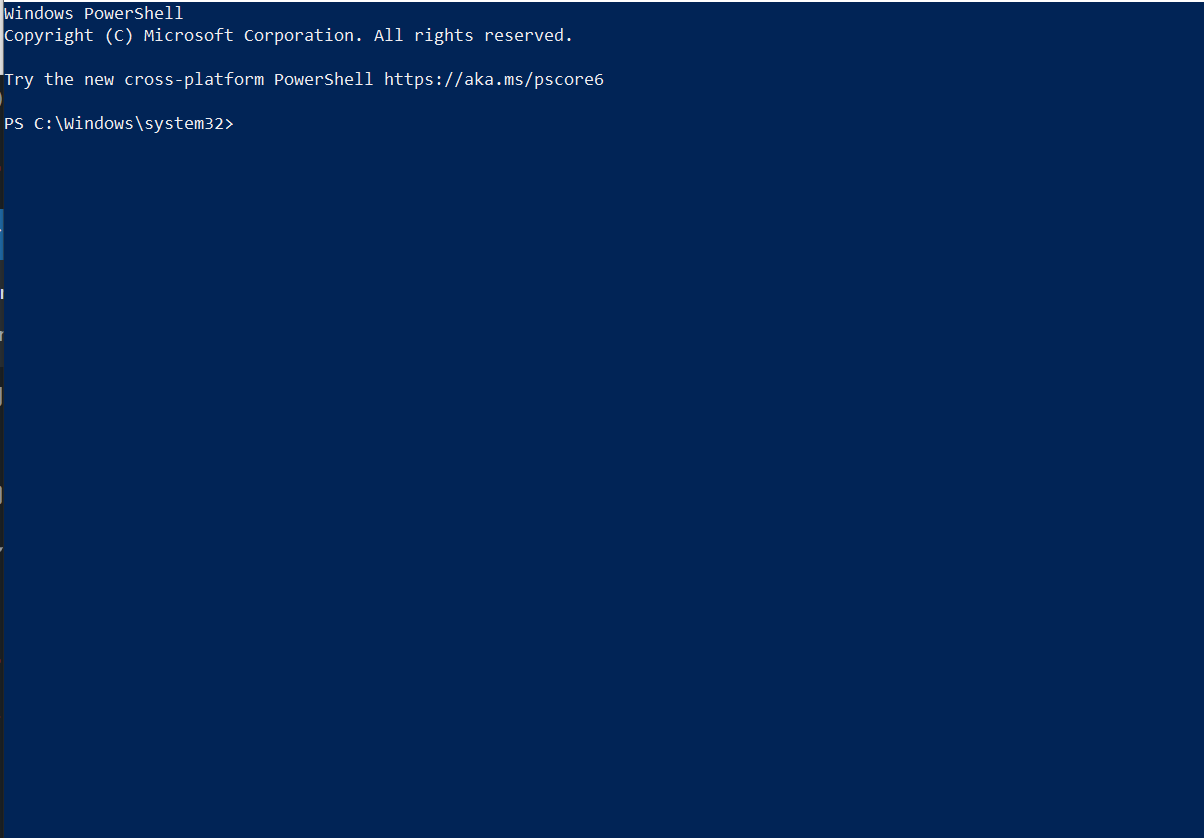Click the word Copyright in the banner

[x=48, y=35]
